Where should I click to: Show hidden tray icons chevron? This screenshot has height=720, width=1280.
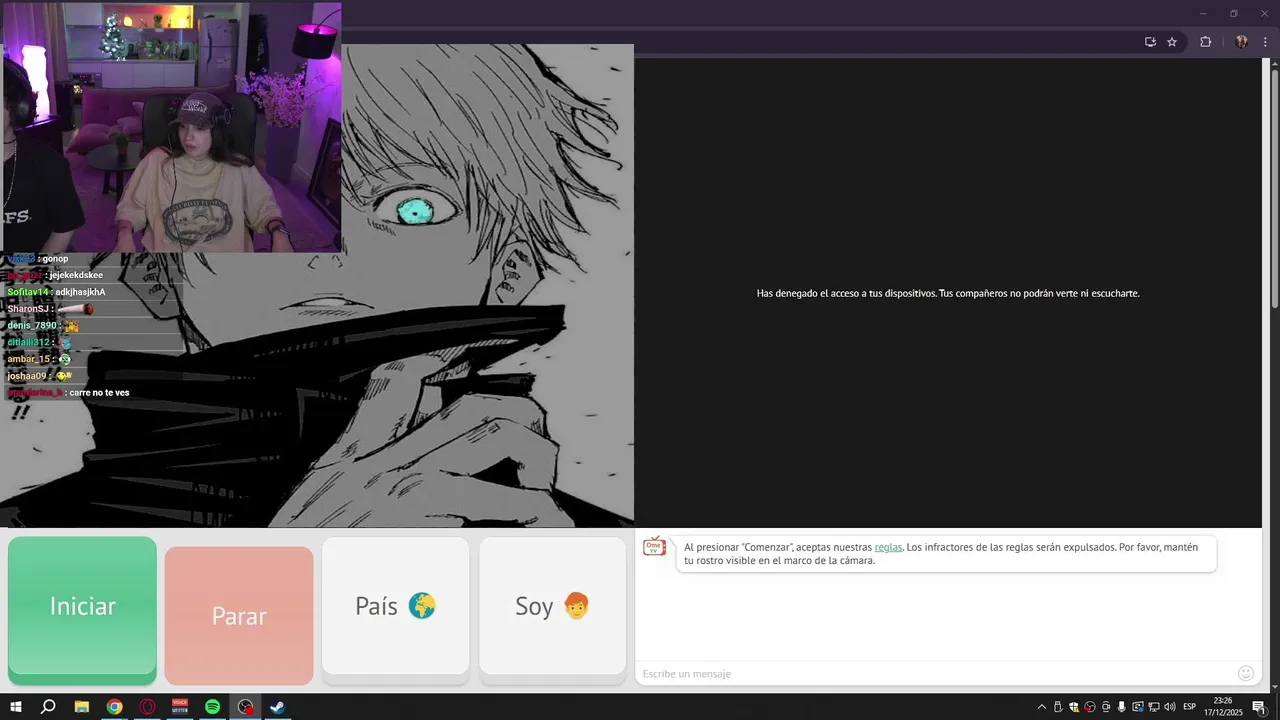tap(1041, 707)
